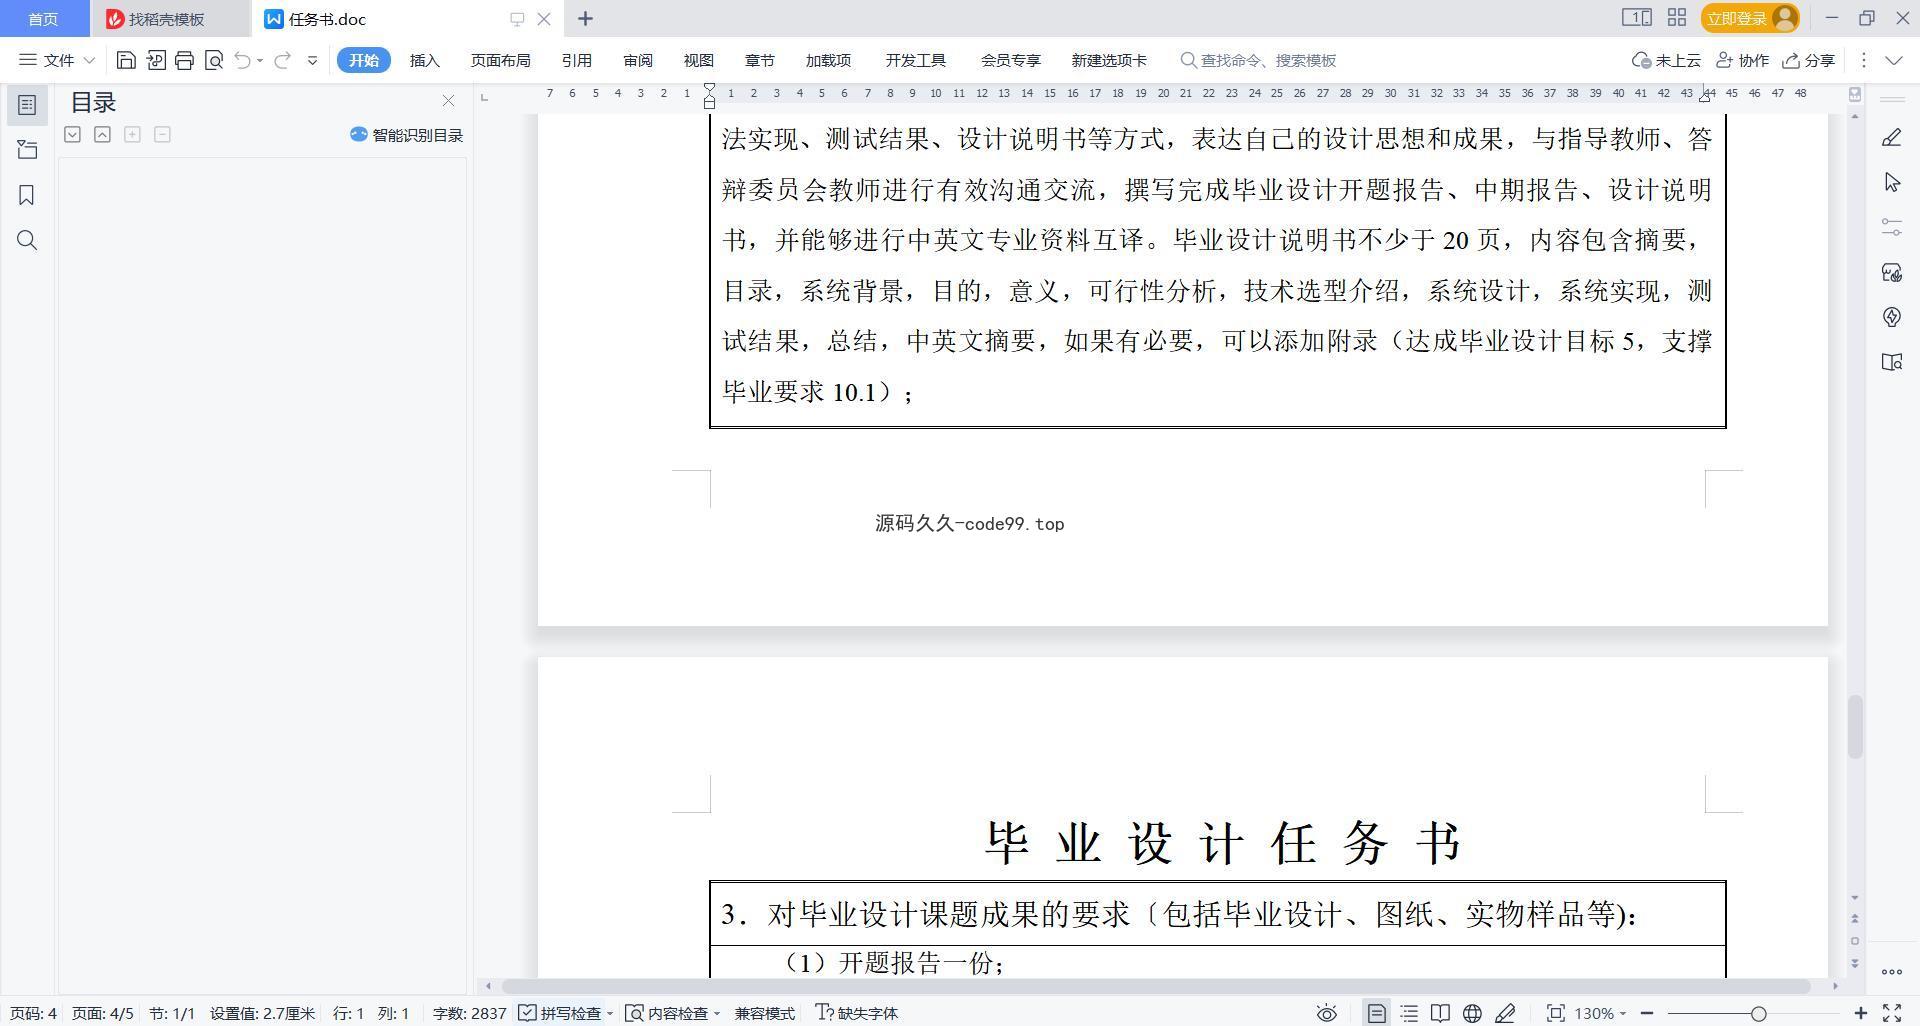Open a new tab with plus button
The width and height of the screenshot is (1920, 1026).
click(x=585, y=19)
